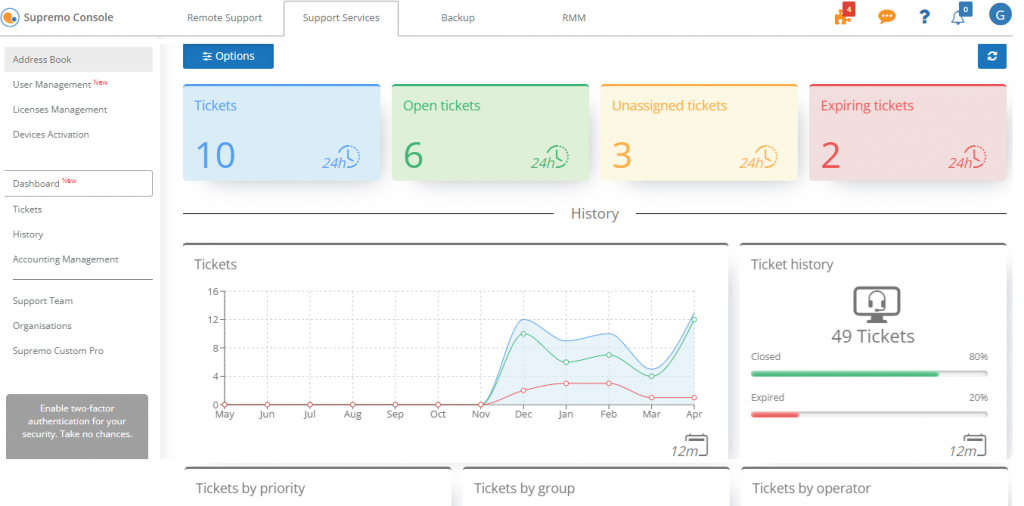The height and width of the screenshot is (506, 1024).
Task: Open the RMM tab
Action: coord(573,18)
